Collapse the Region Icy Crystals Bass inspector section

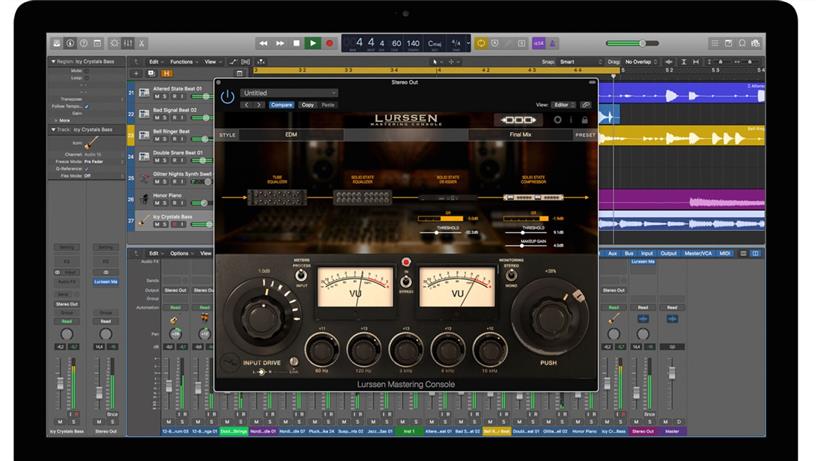coord(53,62)
